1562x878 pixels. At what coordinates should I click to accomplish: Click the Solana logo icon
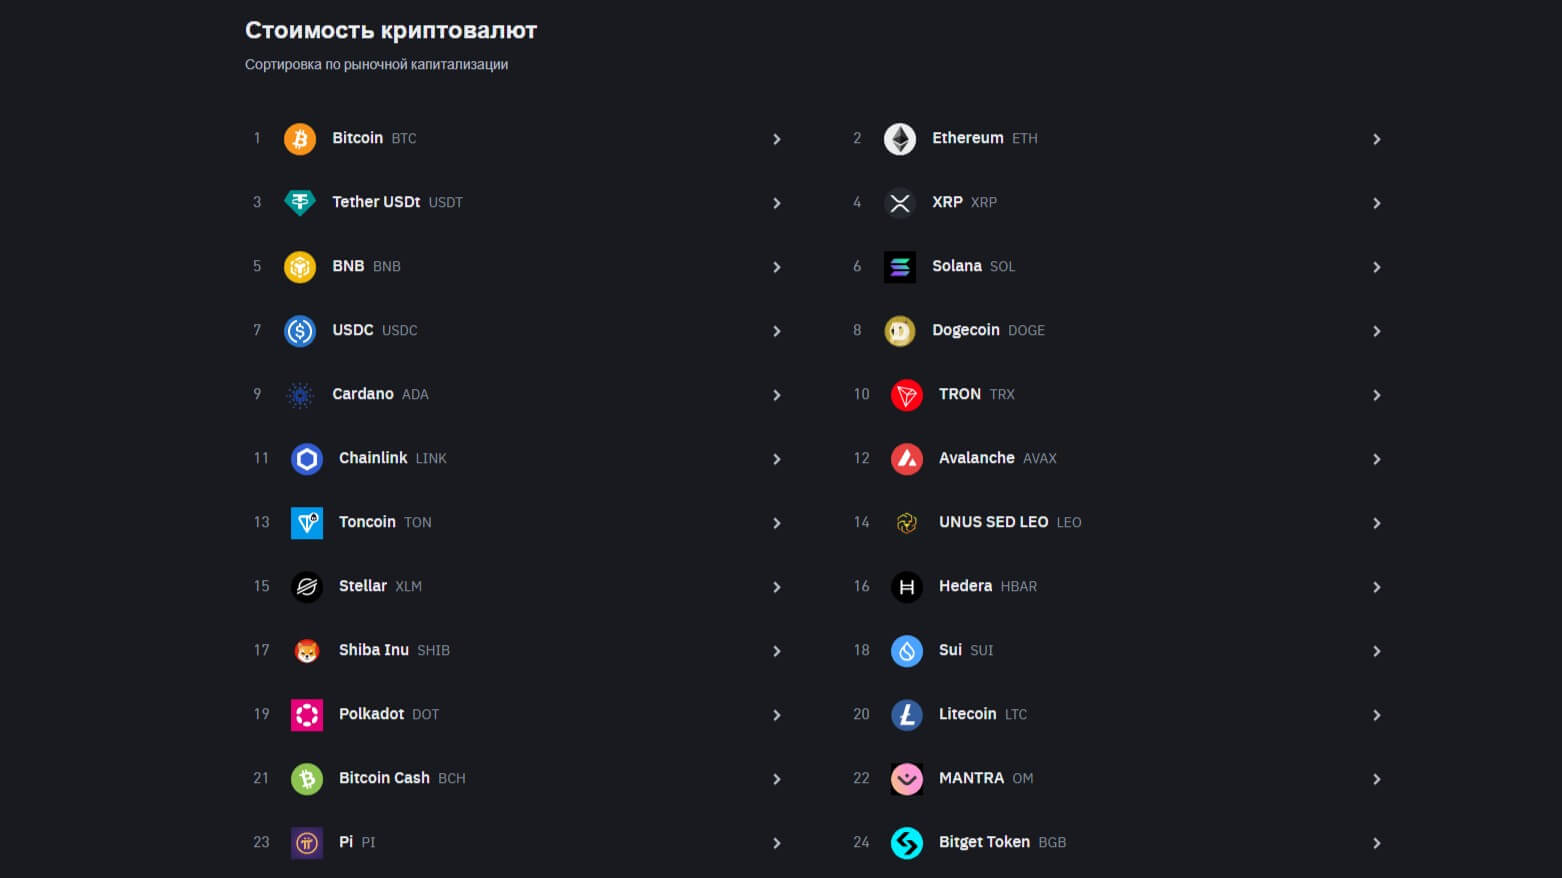900,267
